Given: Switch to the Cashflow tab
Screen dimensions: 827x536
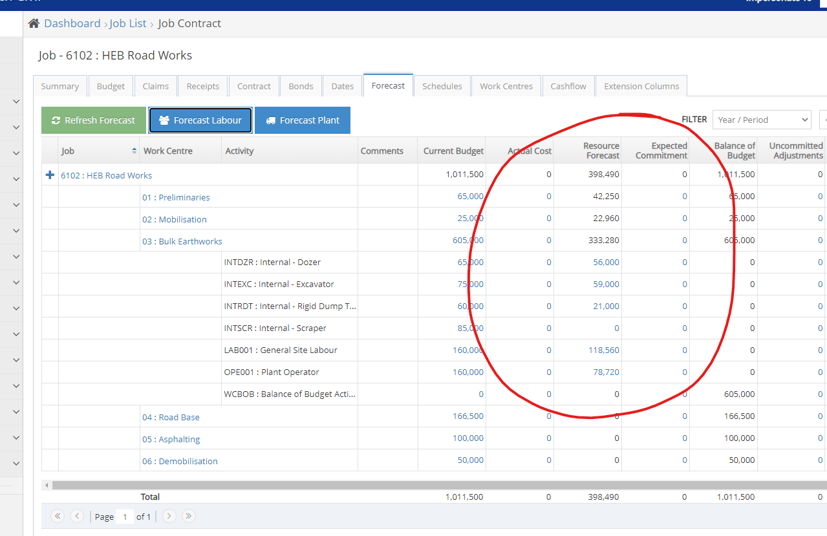Looking at the screenshot, I should (x=568, y=86).
